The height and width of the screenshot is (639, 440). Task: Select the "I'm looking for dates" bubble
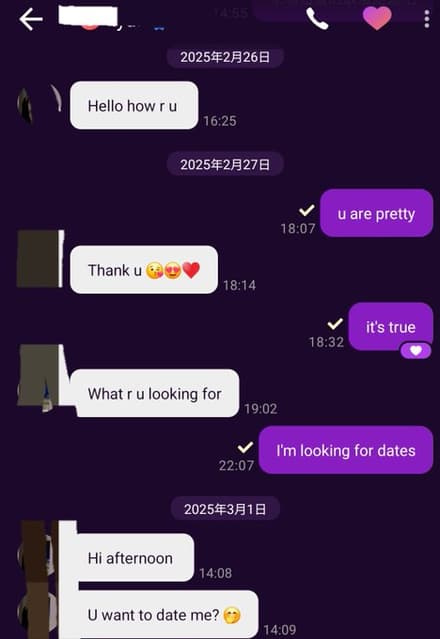(x=346, y=450)
